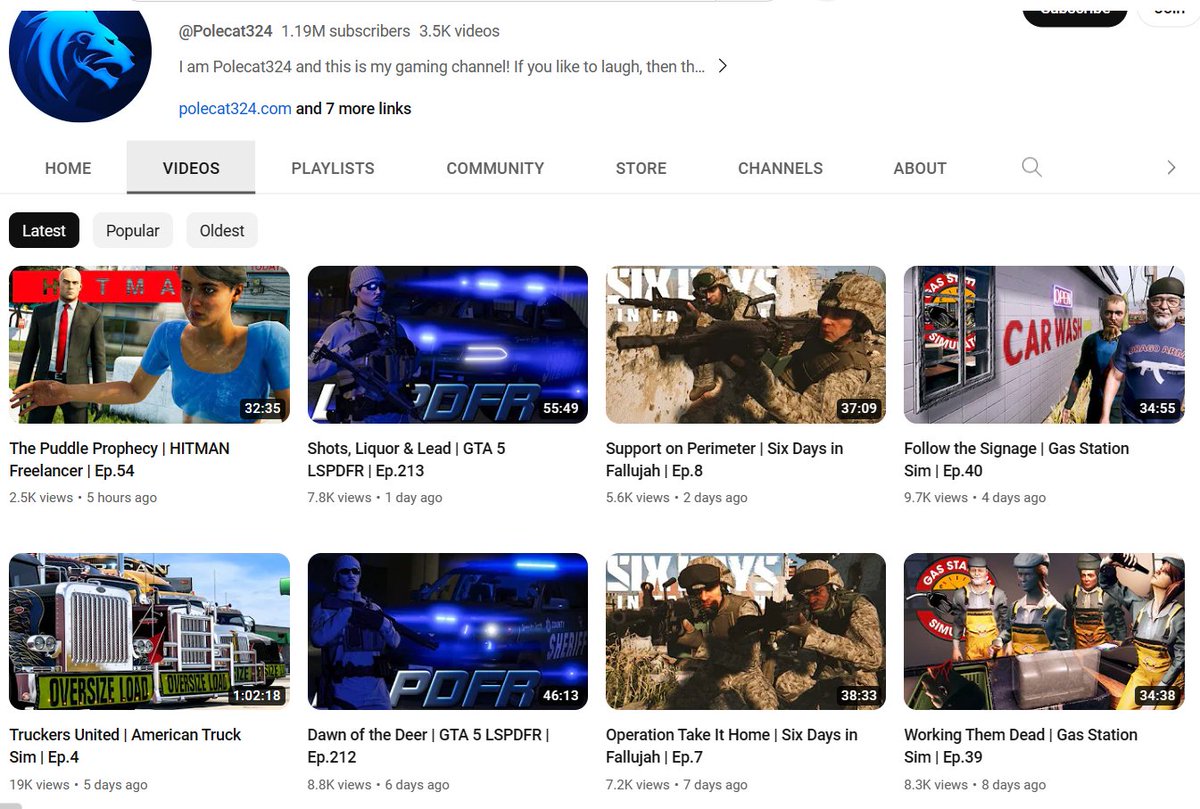Open the COMMUNITY tab
Image resolution: width=1200 pixels, height=809 pixels.
click(495, 168)
